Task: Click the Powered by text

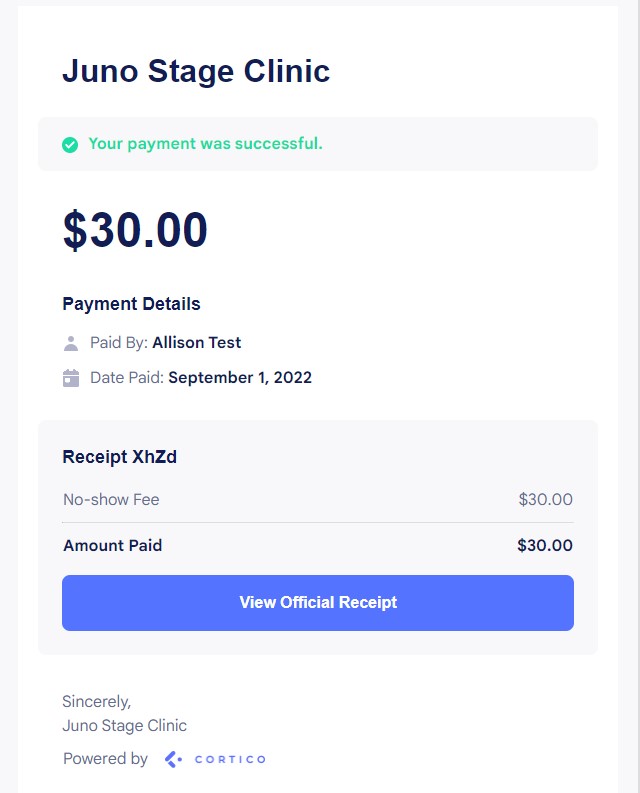Action: click(105, 759)
